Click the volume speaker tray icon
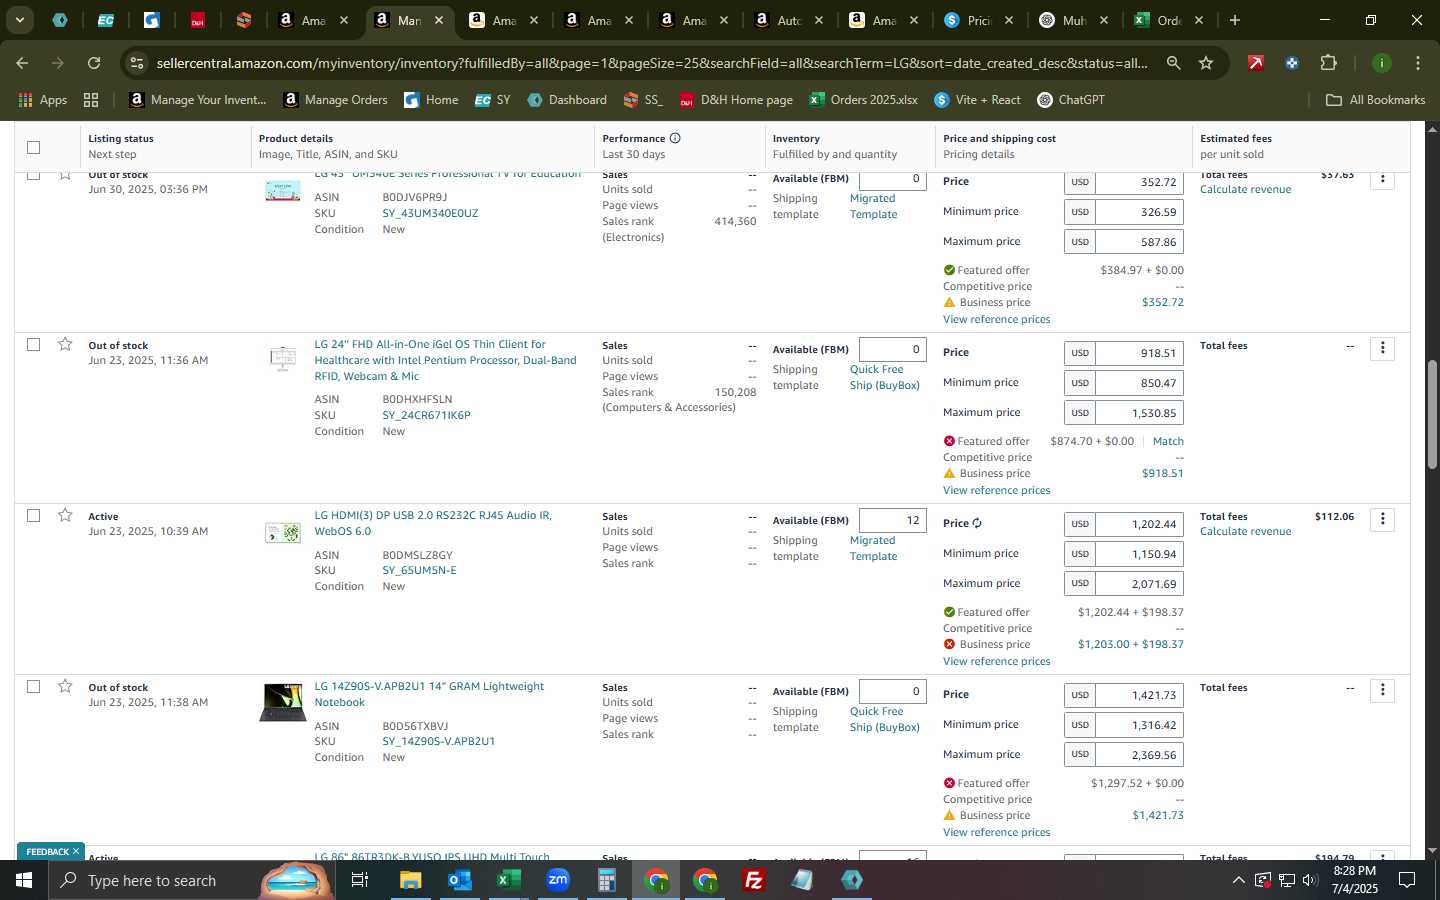 tap(1310, 880)
